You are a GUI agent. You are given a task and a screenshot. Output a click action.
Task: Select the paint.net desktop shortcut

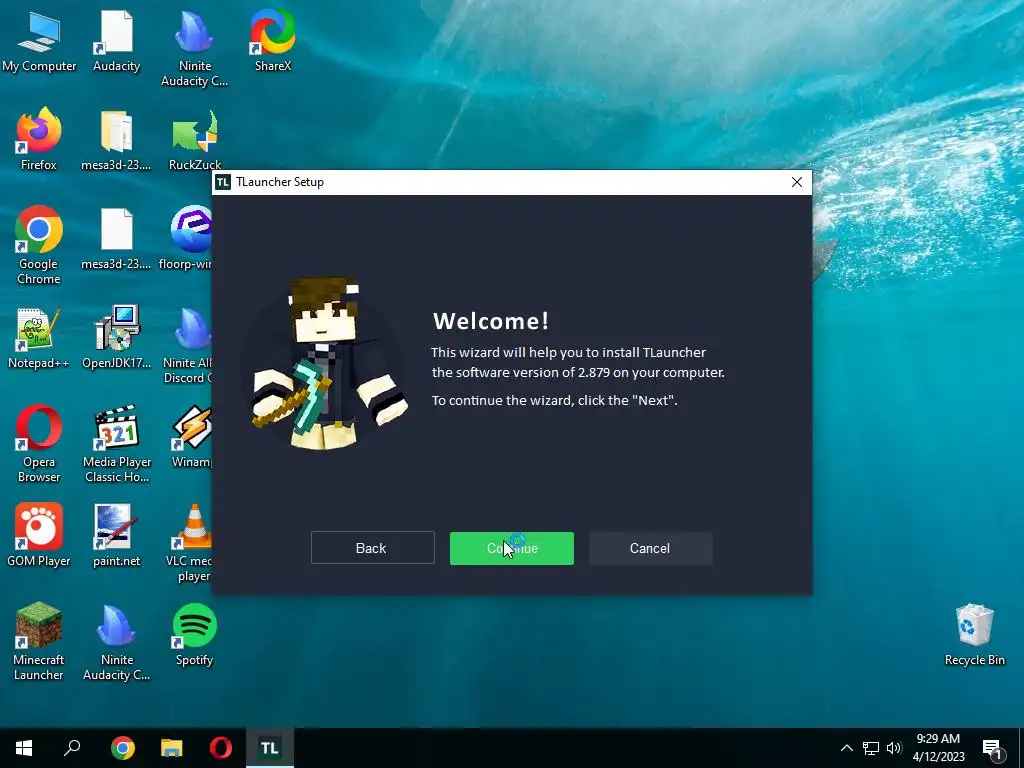(x=116, y=536)
